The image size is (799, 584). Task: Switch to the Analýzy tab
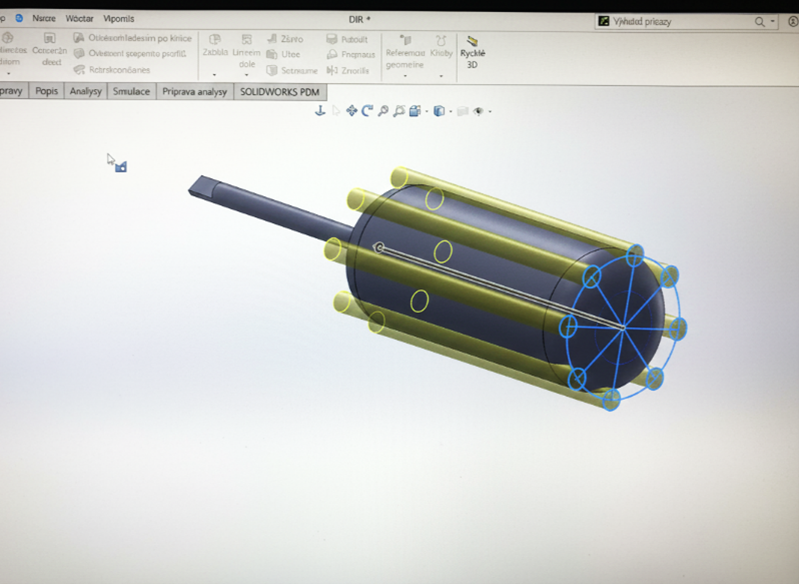coord(86,91)
